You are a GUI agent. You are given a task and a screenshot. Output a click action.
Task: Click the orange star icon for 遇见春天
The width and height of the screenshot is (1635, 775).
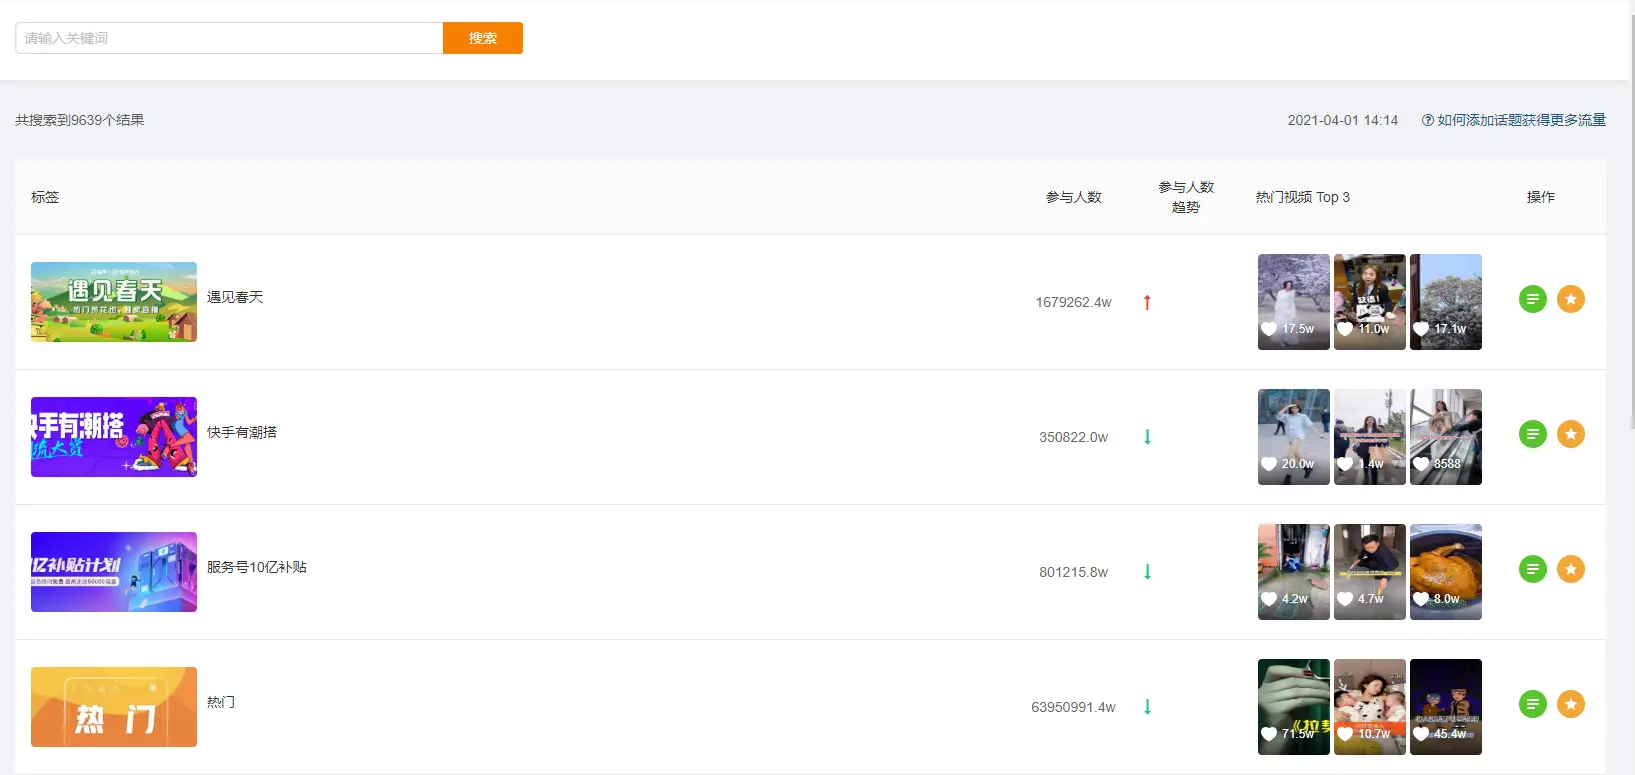click(x=1570, y=299)
